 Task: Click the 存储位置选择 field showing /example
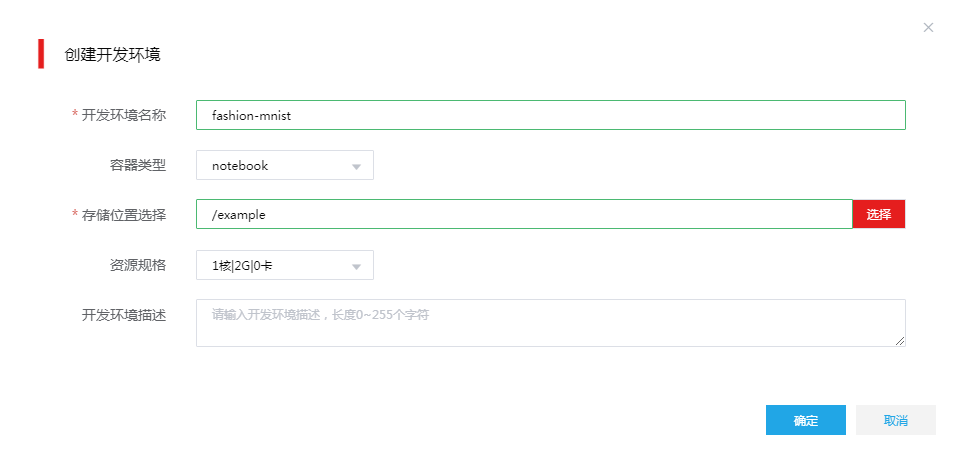(x=524, y=214)
